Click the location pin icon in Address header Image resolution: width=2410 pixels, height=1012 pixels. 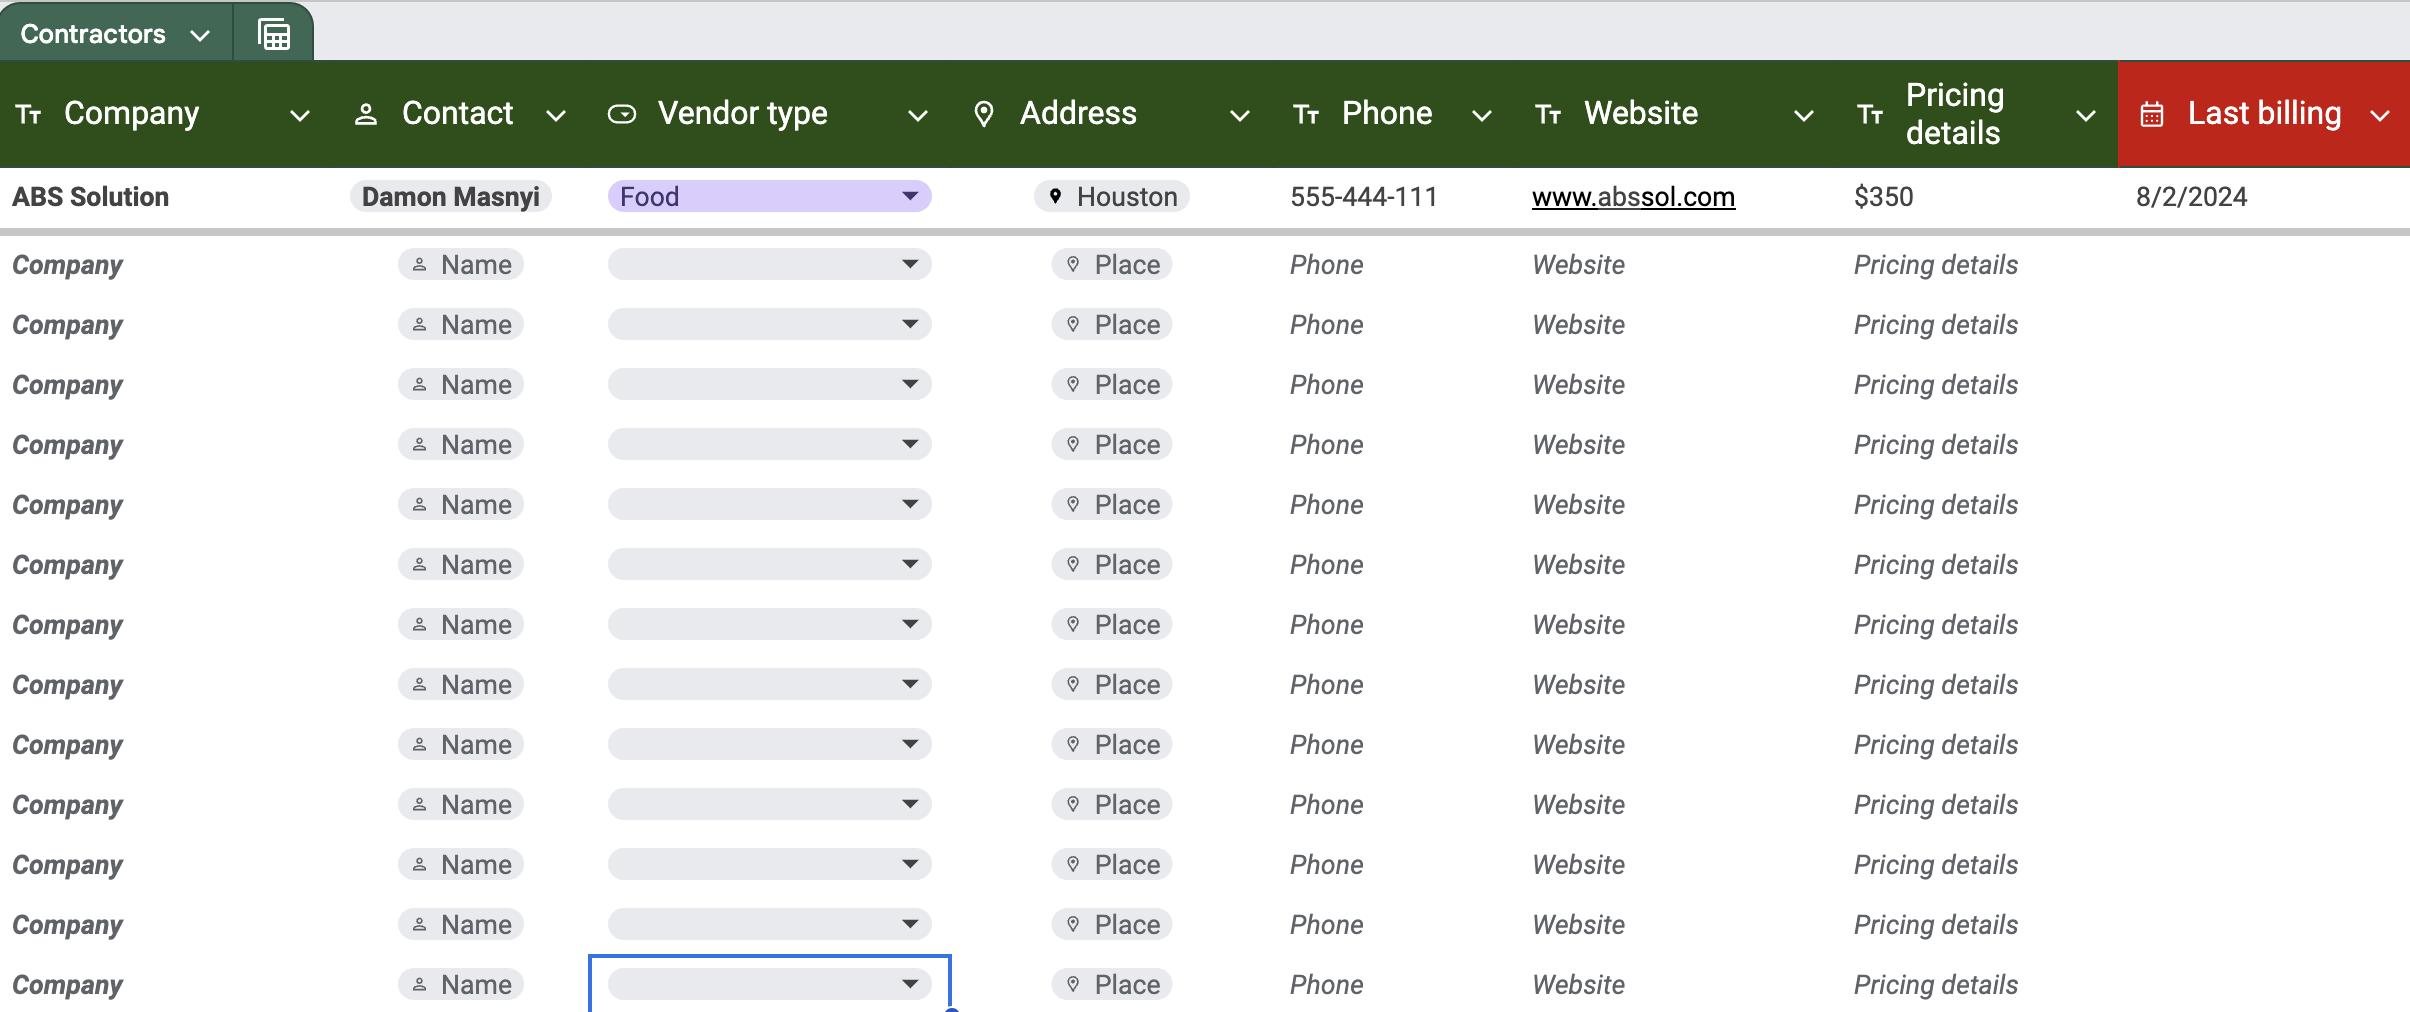pyautogui.click(x=984, y=115)
